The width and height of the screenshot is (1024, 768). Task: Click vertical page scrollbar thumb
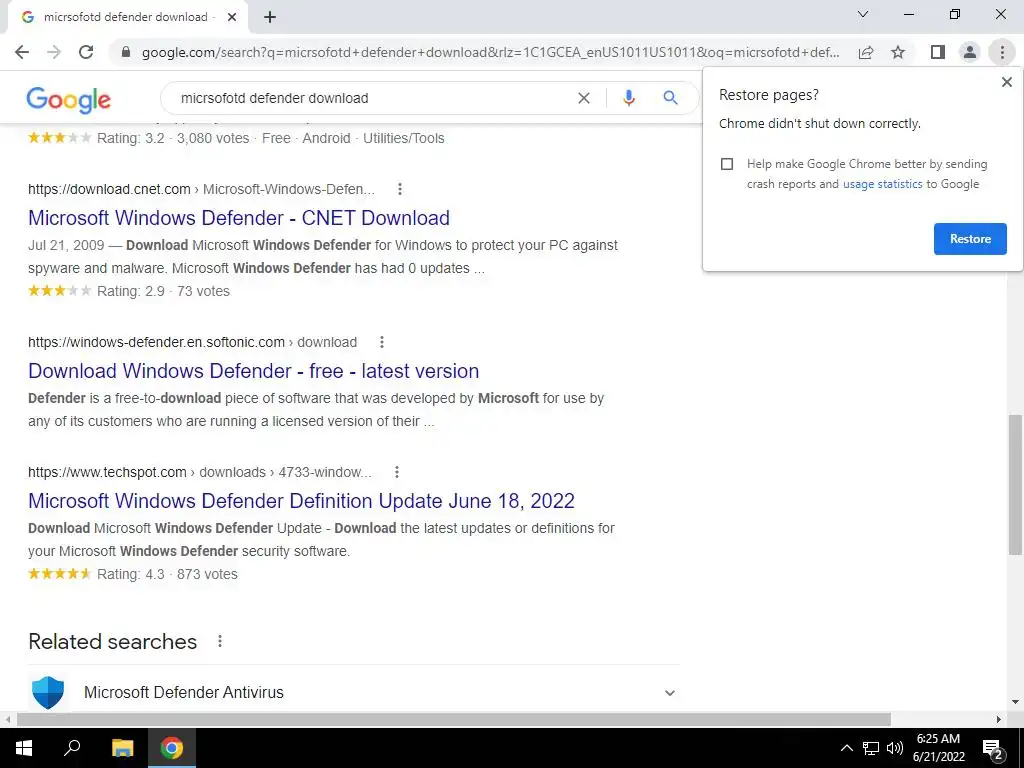[x=1016, y=484]
